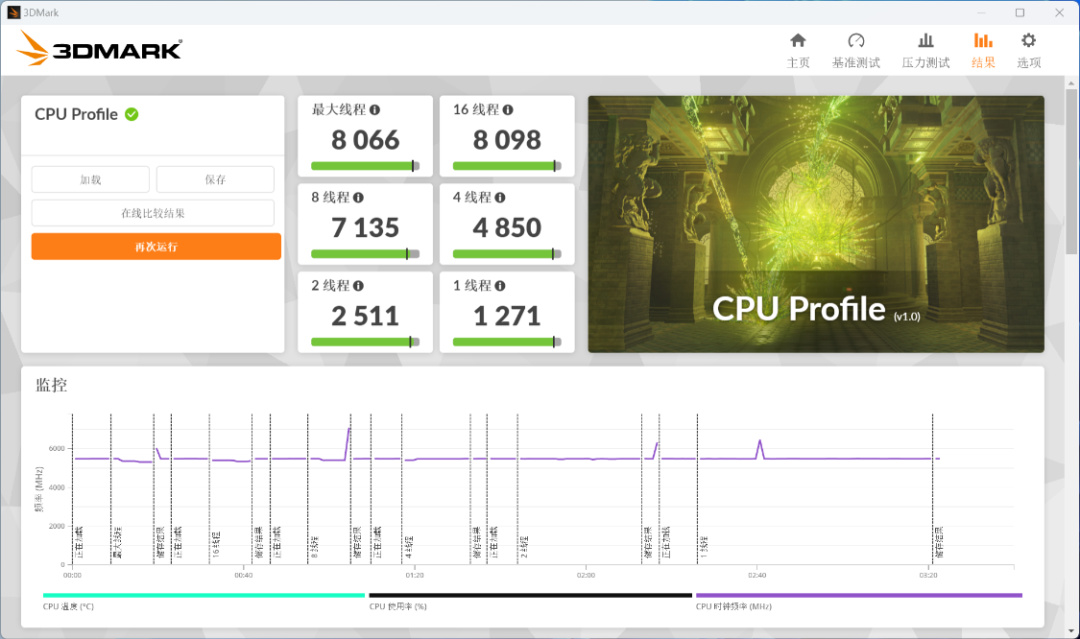Click the CPU Profile title text
The height and width of the screenshot is (639, 1080).
click(x=76, y=114)
